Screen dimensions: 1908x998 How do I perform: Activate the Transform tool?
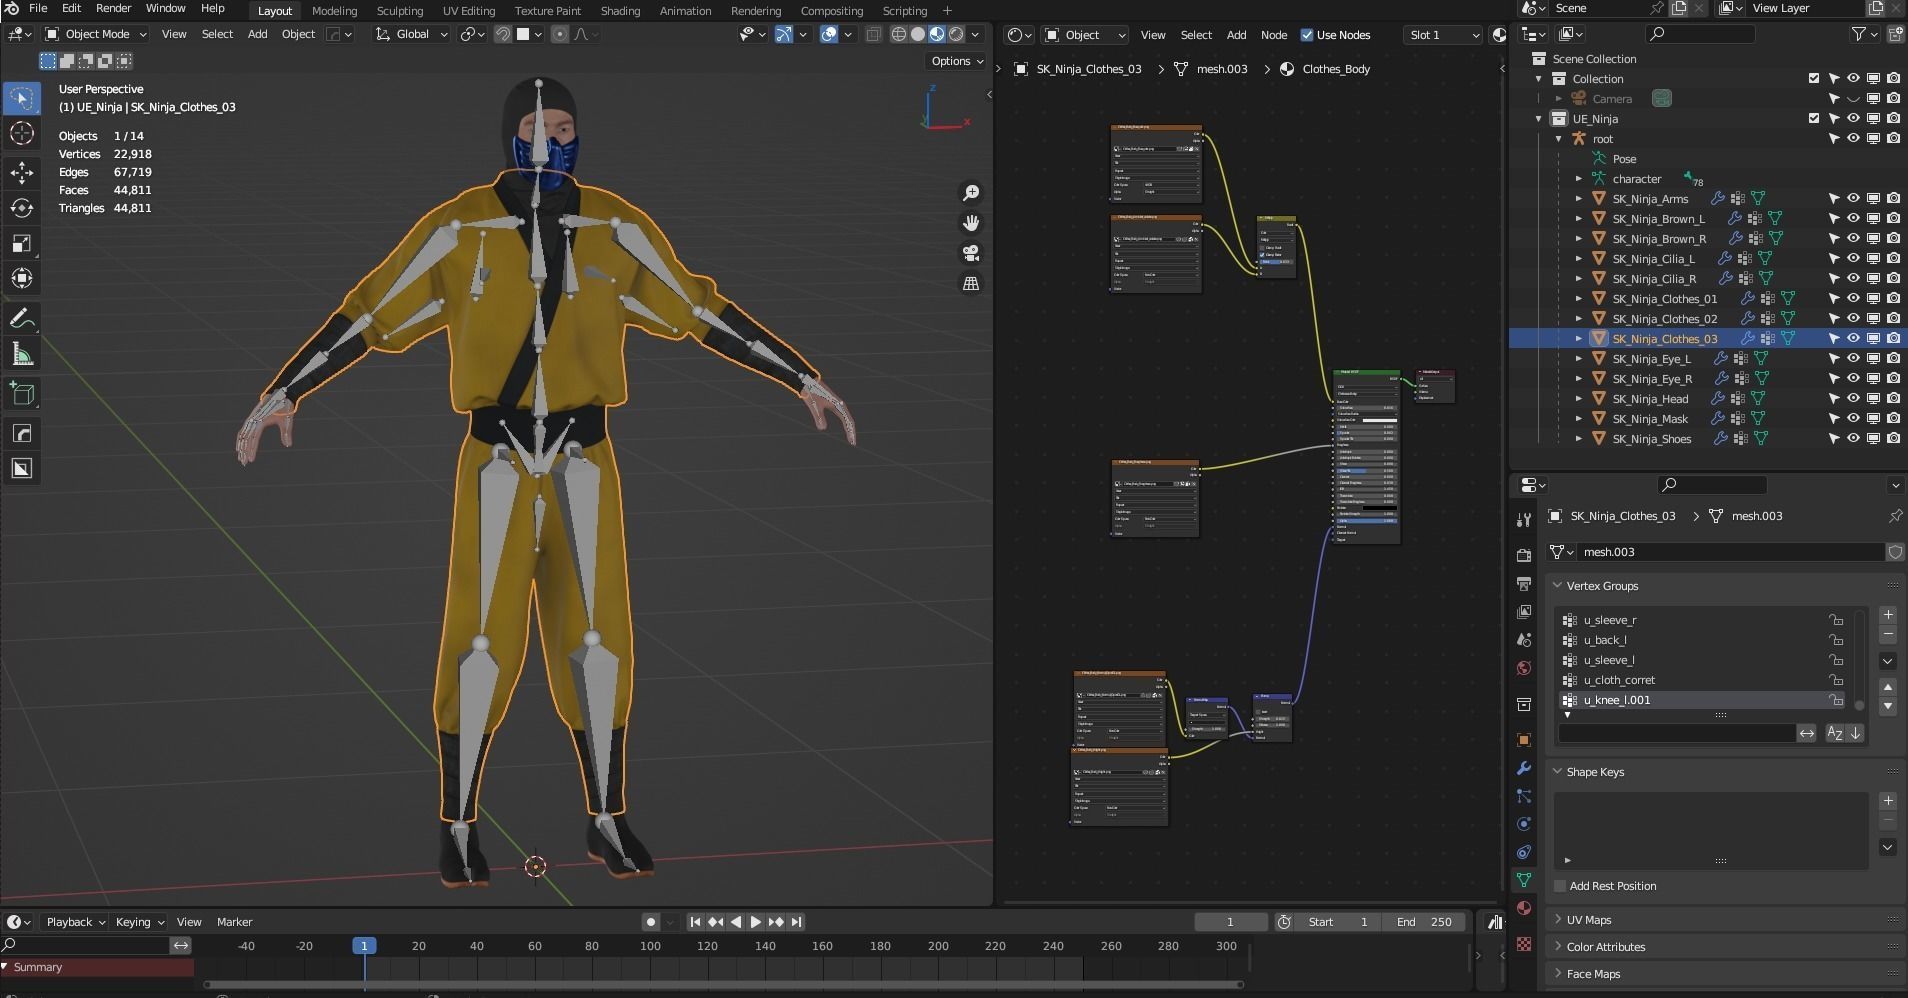click(x=22, y=278)
